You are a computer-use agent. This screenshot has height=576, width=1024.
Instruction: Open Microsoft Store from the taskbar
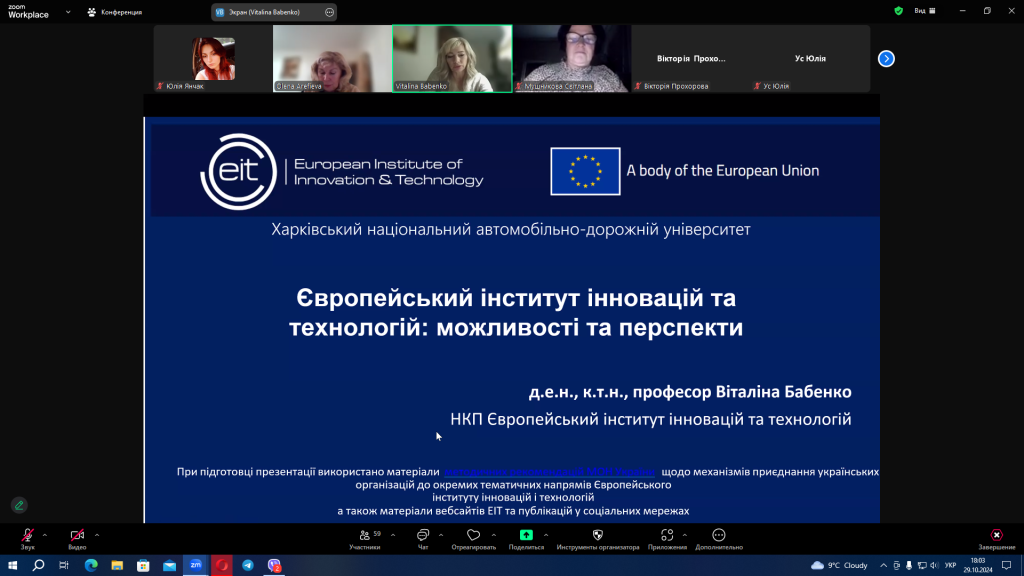[x=143, y=565]
